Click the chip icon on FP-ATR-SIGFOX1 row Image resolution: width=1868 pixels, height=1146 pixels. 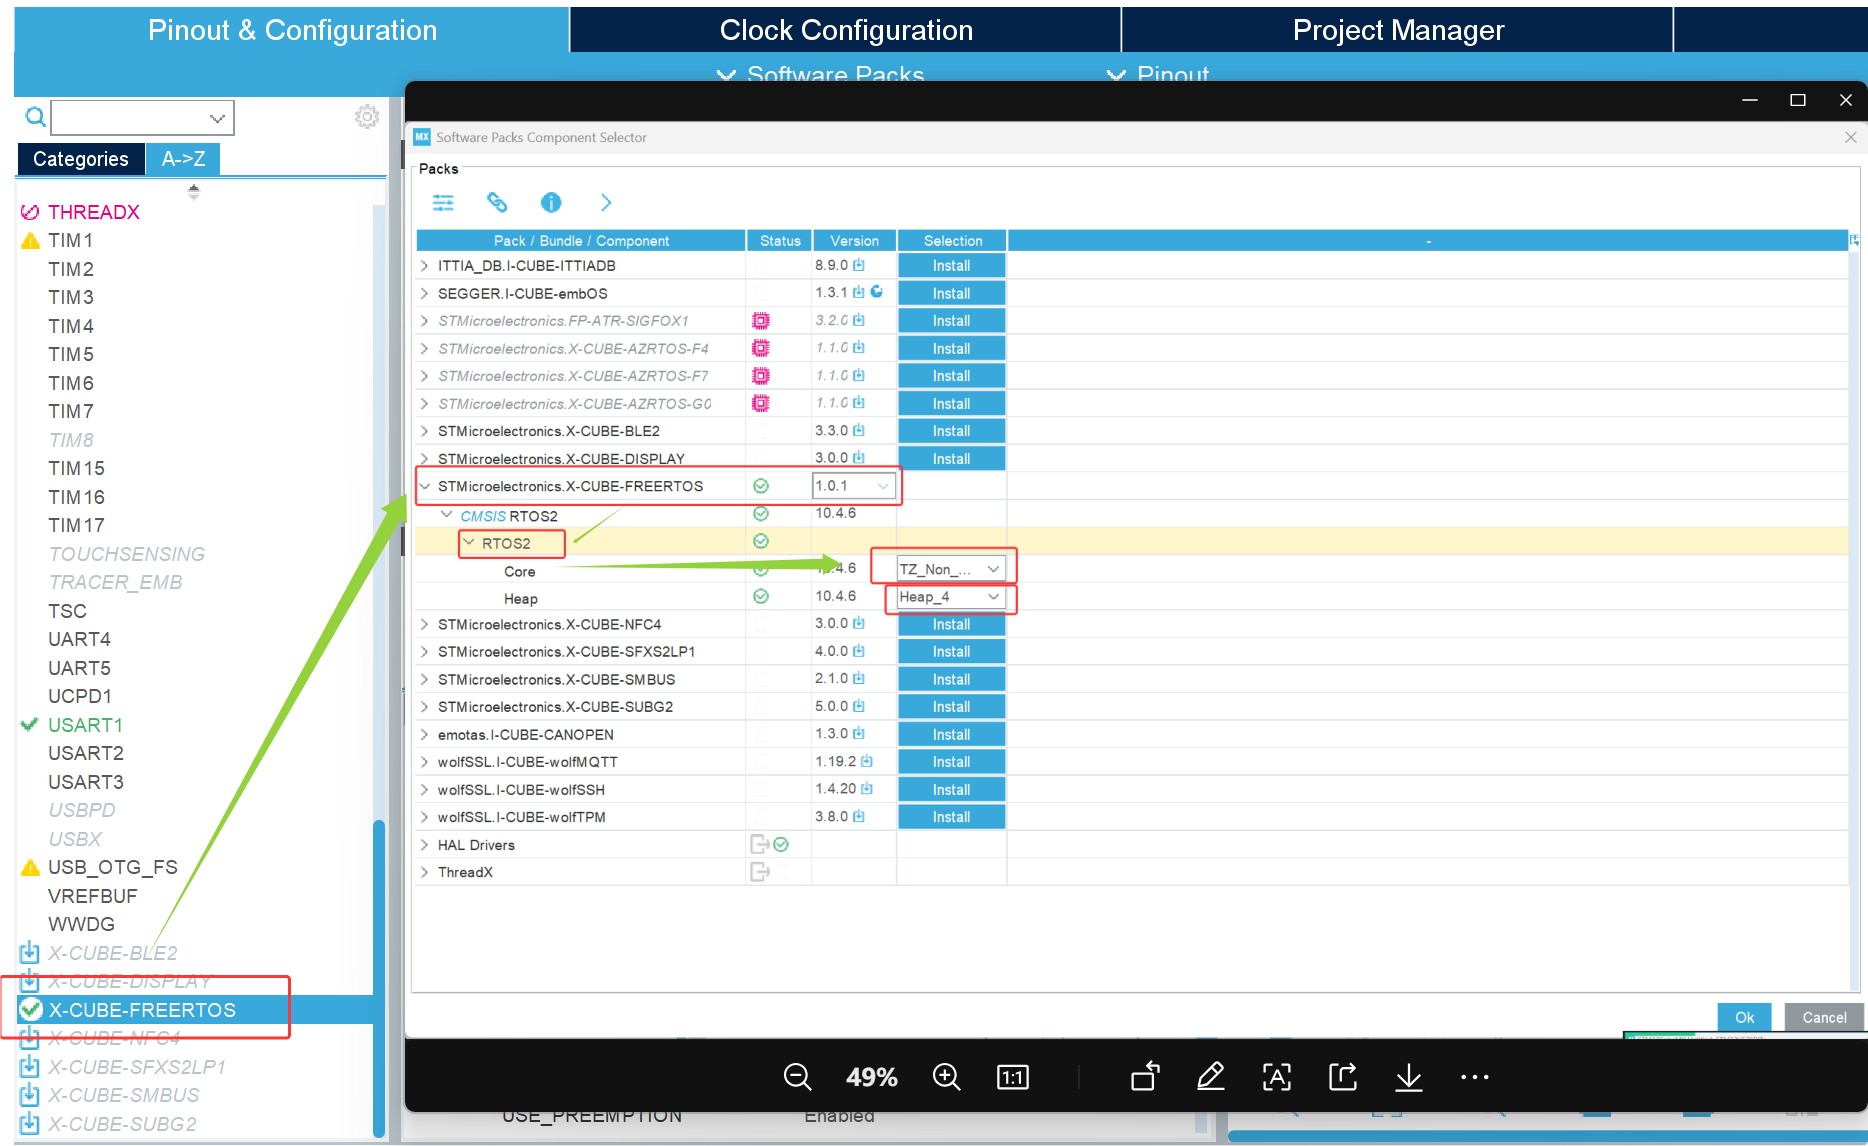pyautogui.click(x=761, y=321)
